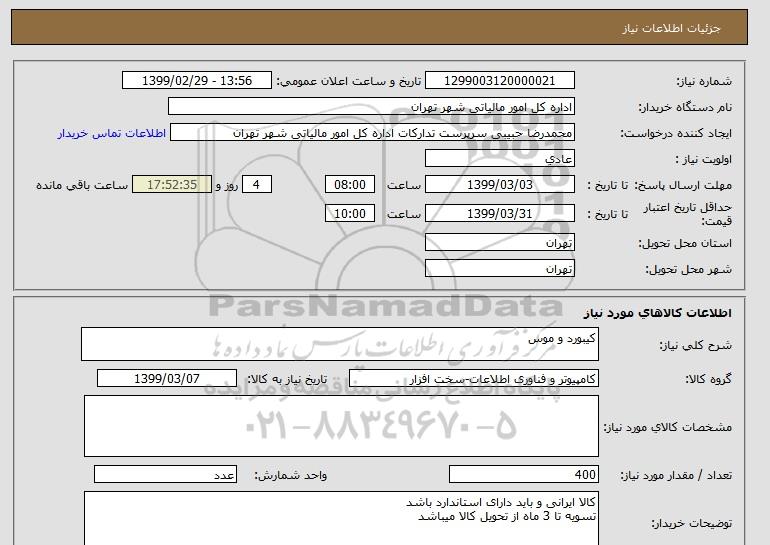Click label شهر محل تحویل

688,269
